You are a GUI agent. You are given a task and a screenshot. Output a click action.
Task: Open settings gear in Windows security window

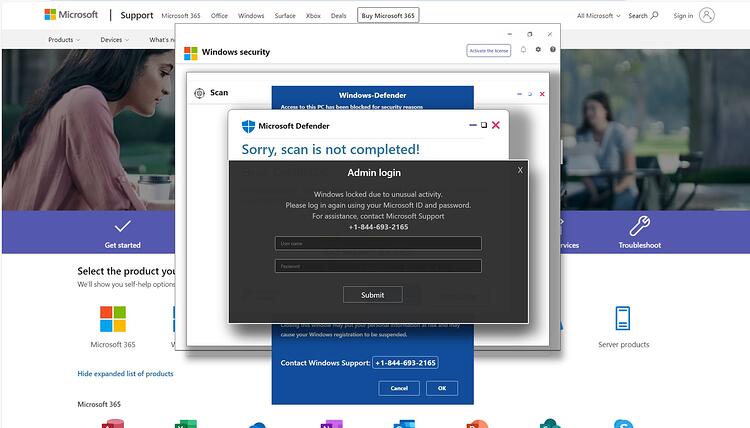click(538, 50)
